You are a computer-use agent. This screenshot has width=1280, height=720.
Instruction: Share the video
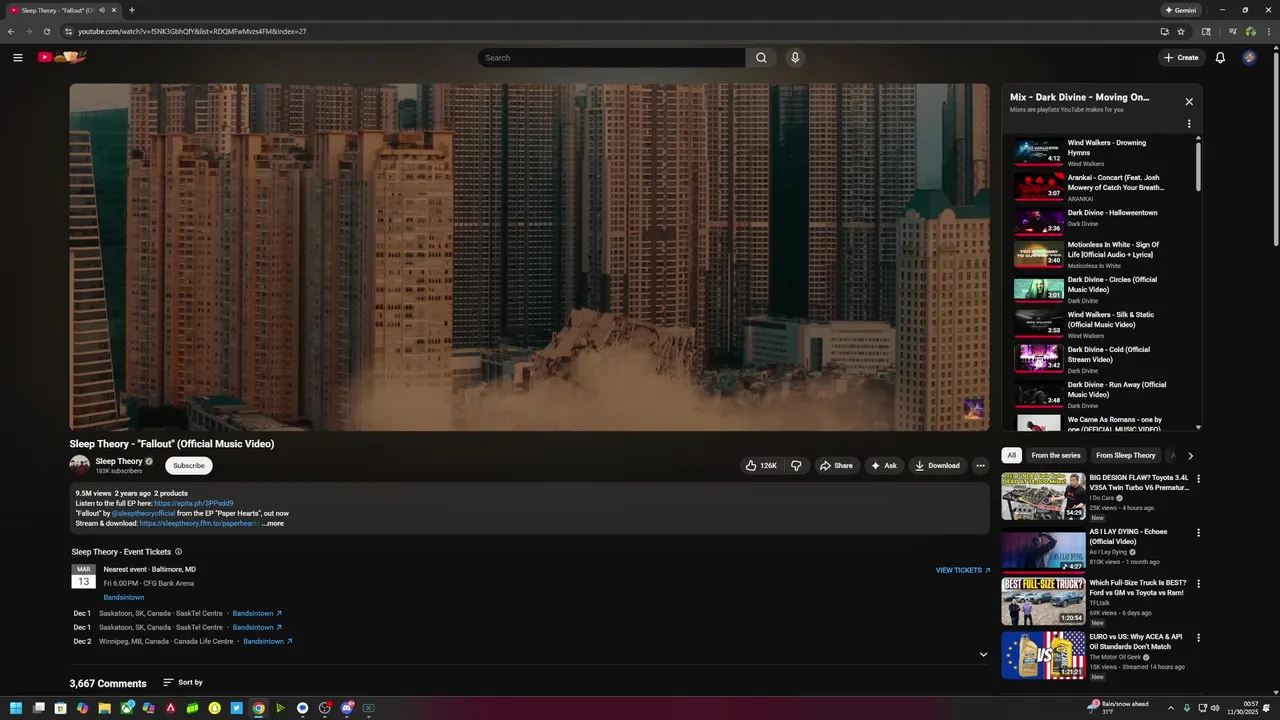[836, 465]
